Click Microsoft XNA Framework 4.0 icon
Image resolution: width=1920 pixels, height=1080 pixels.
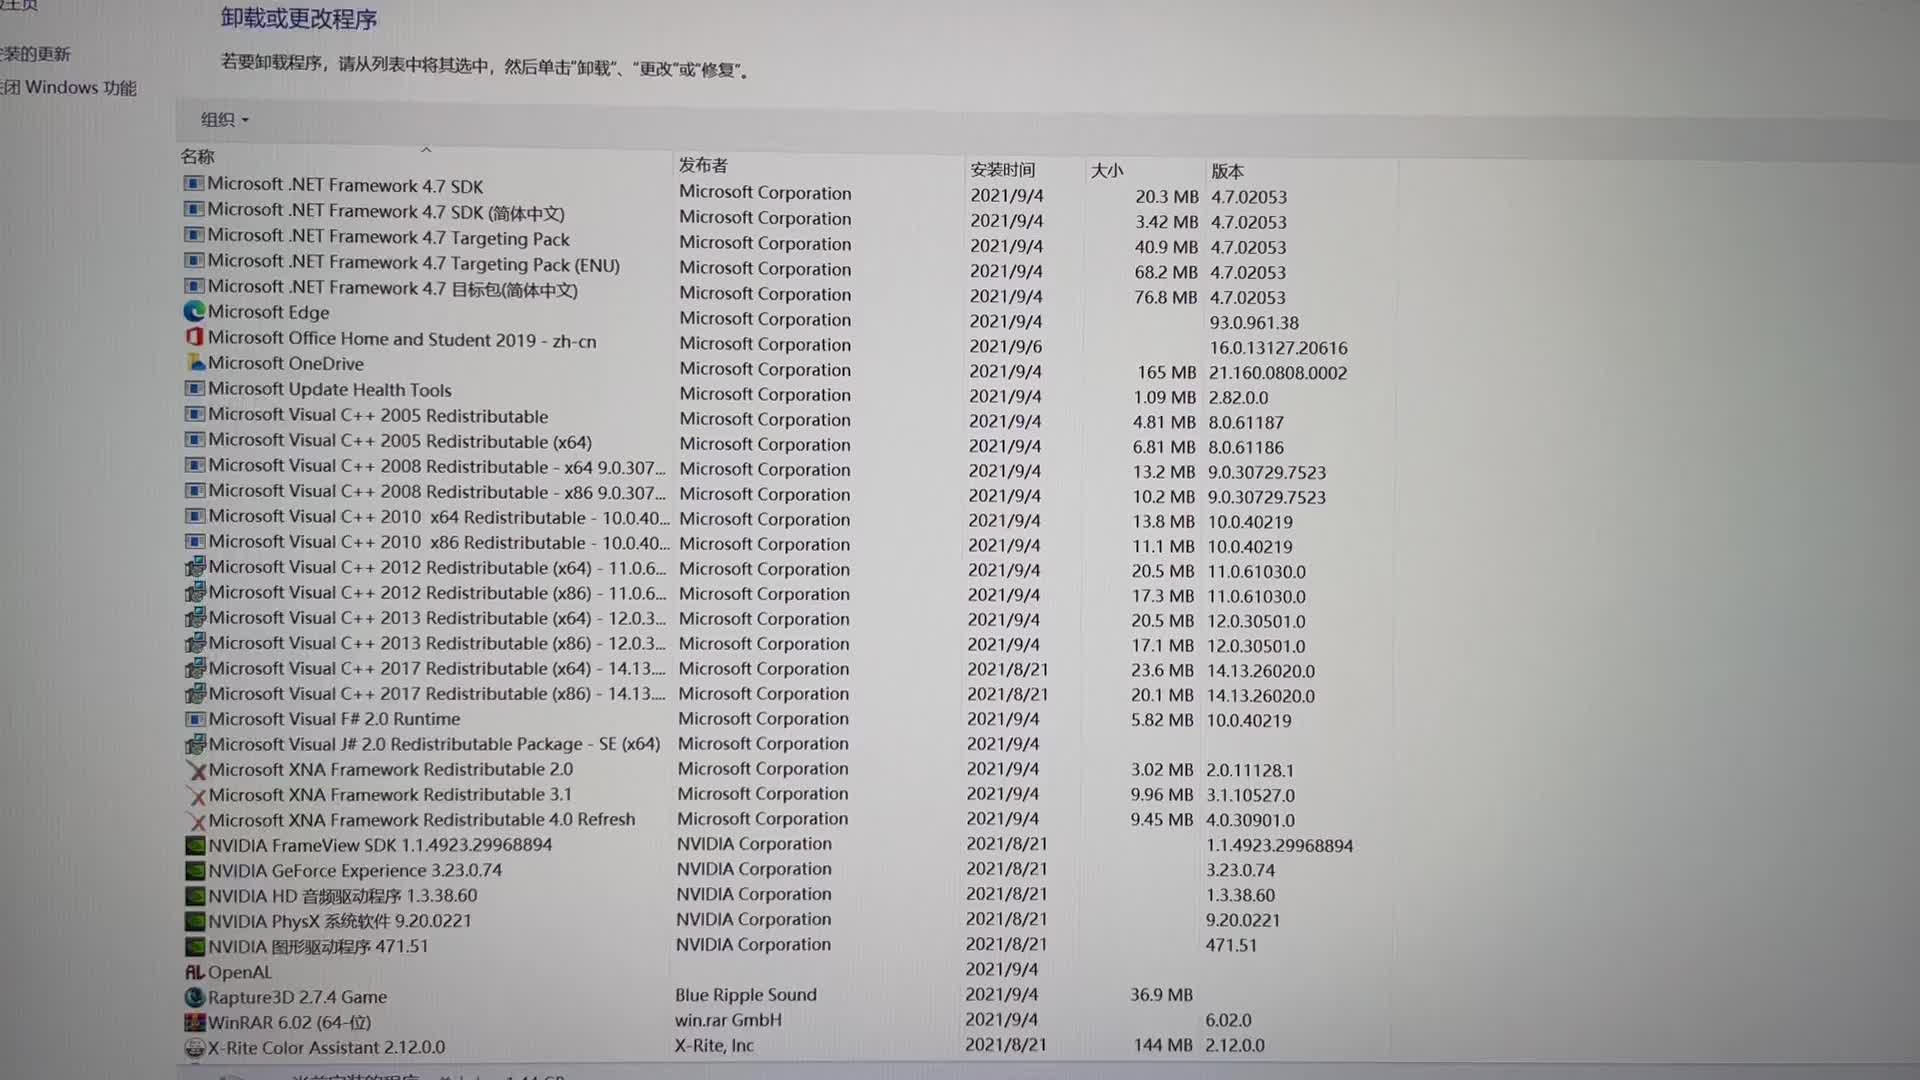(x=196, y=818)
